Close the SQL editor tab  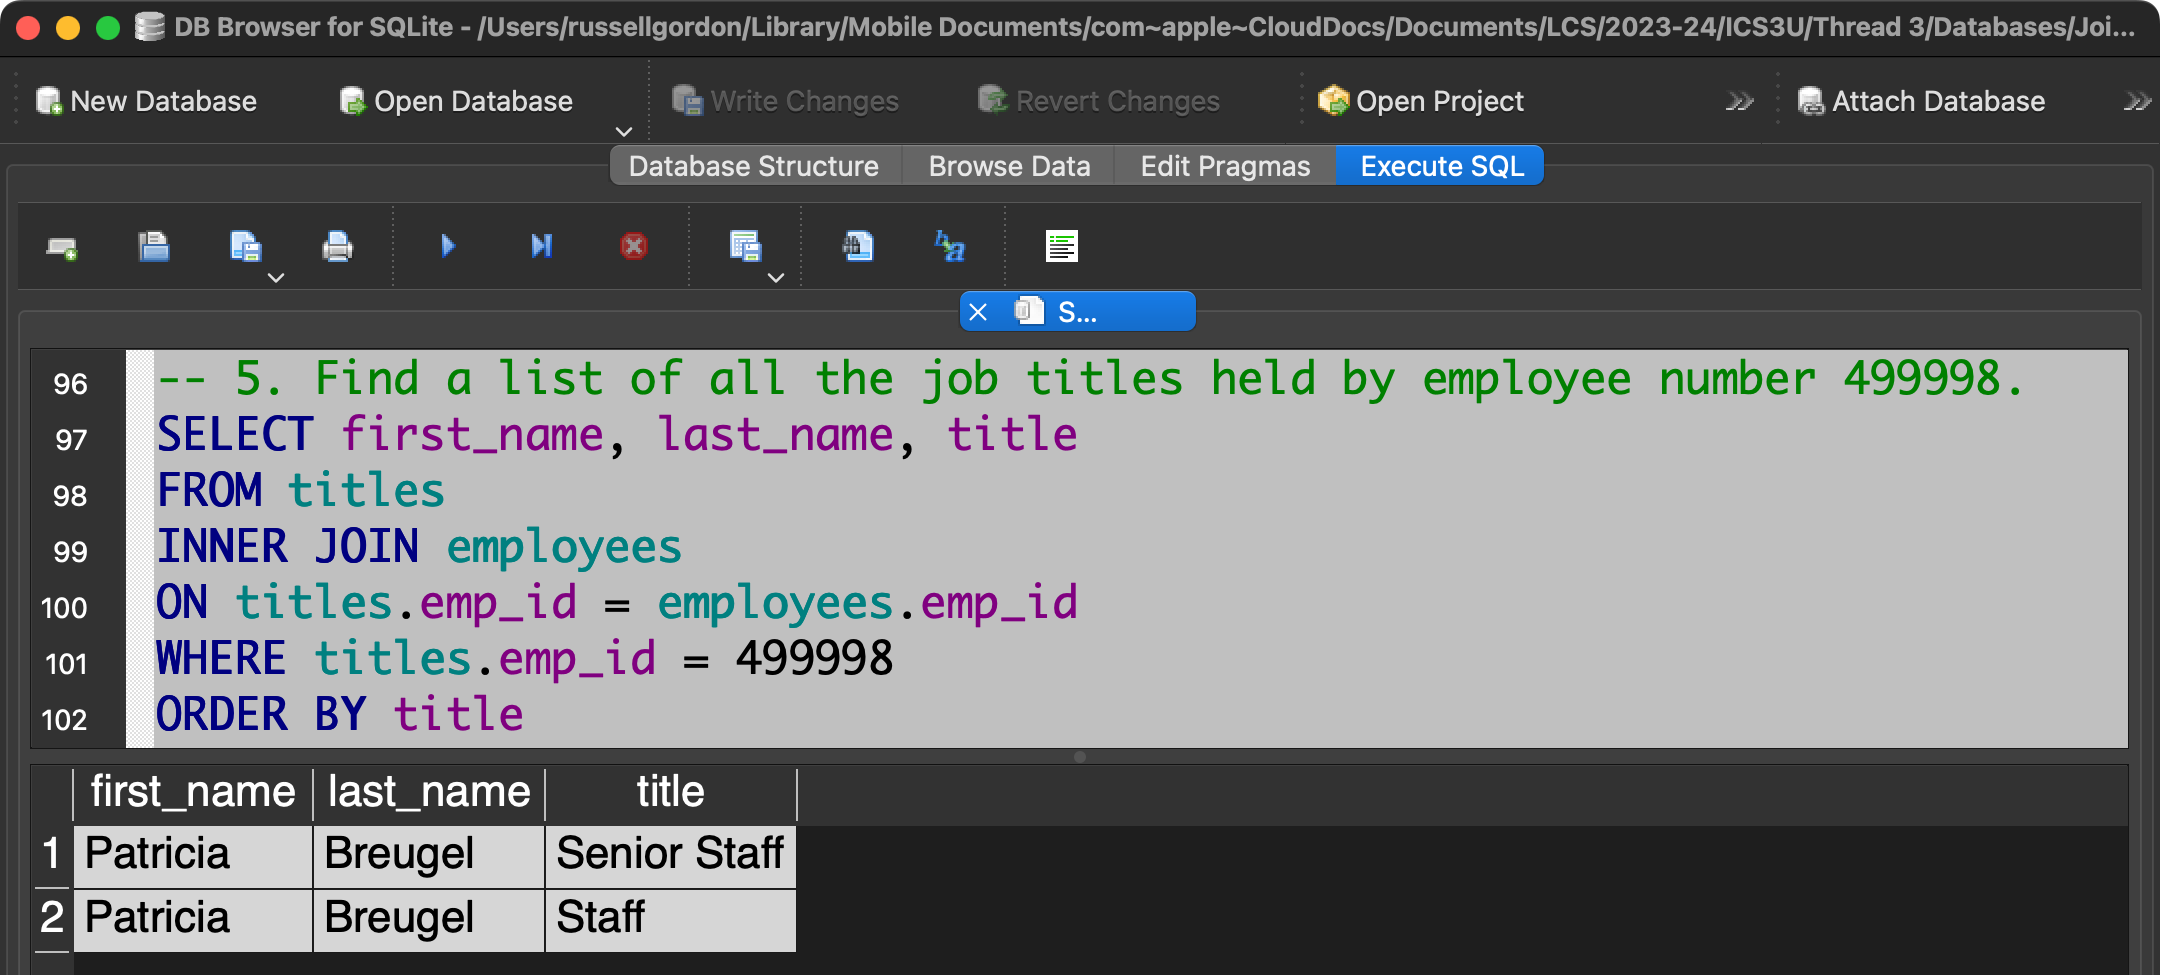[978, 312]
